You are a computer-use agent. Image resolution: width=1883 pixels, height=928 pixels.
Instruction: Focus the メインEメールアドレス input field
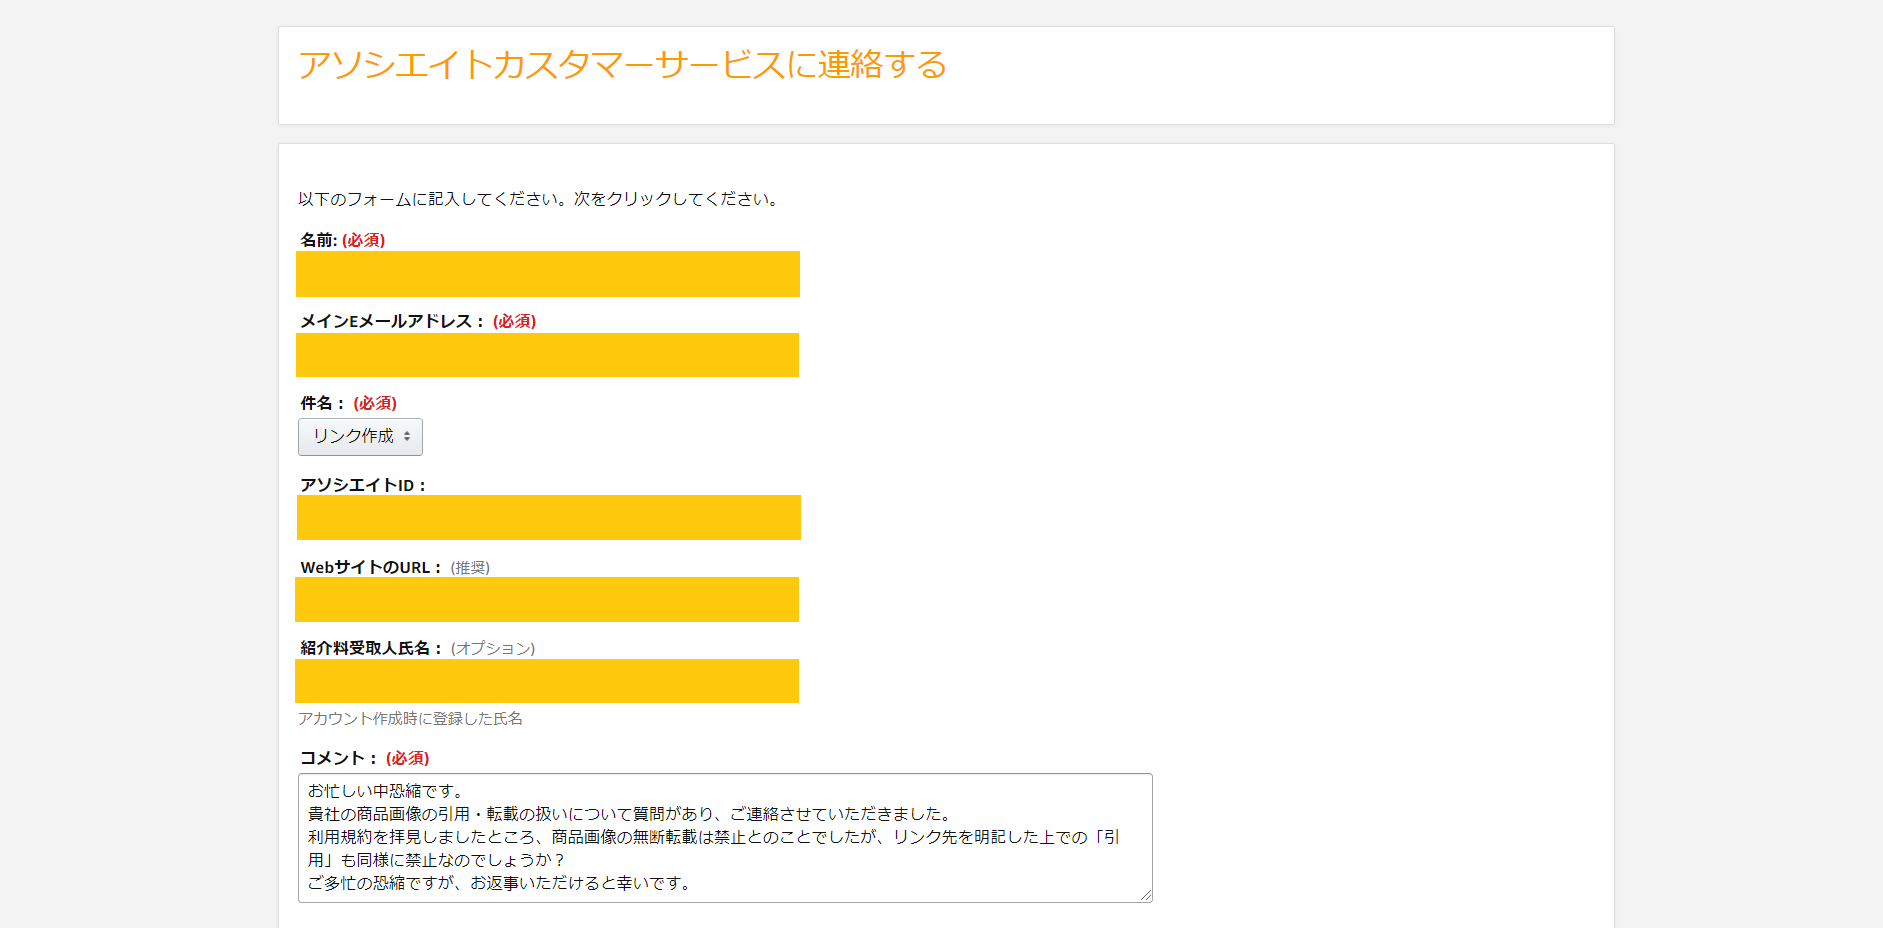(547, 355)
